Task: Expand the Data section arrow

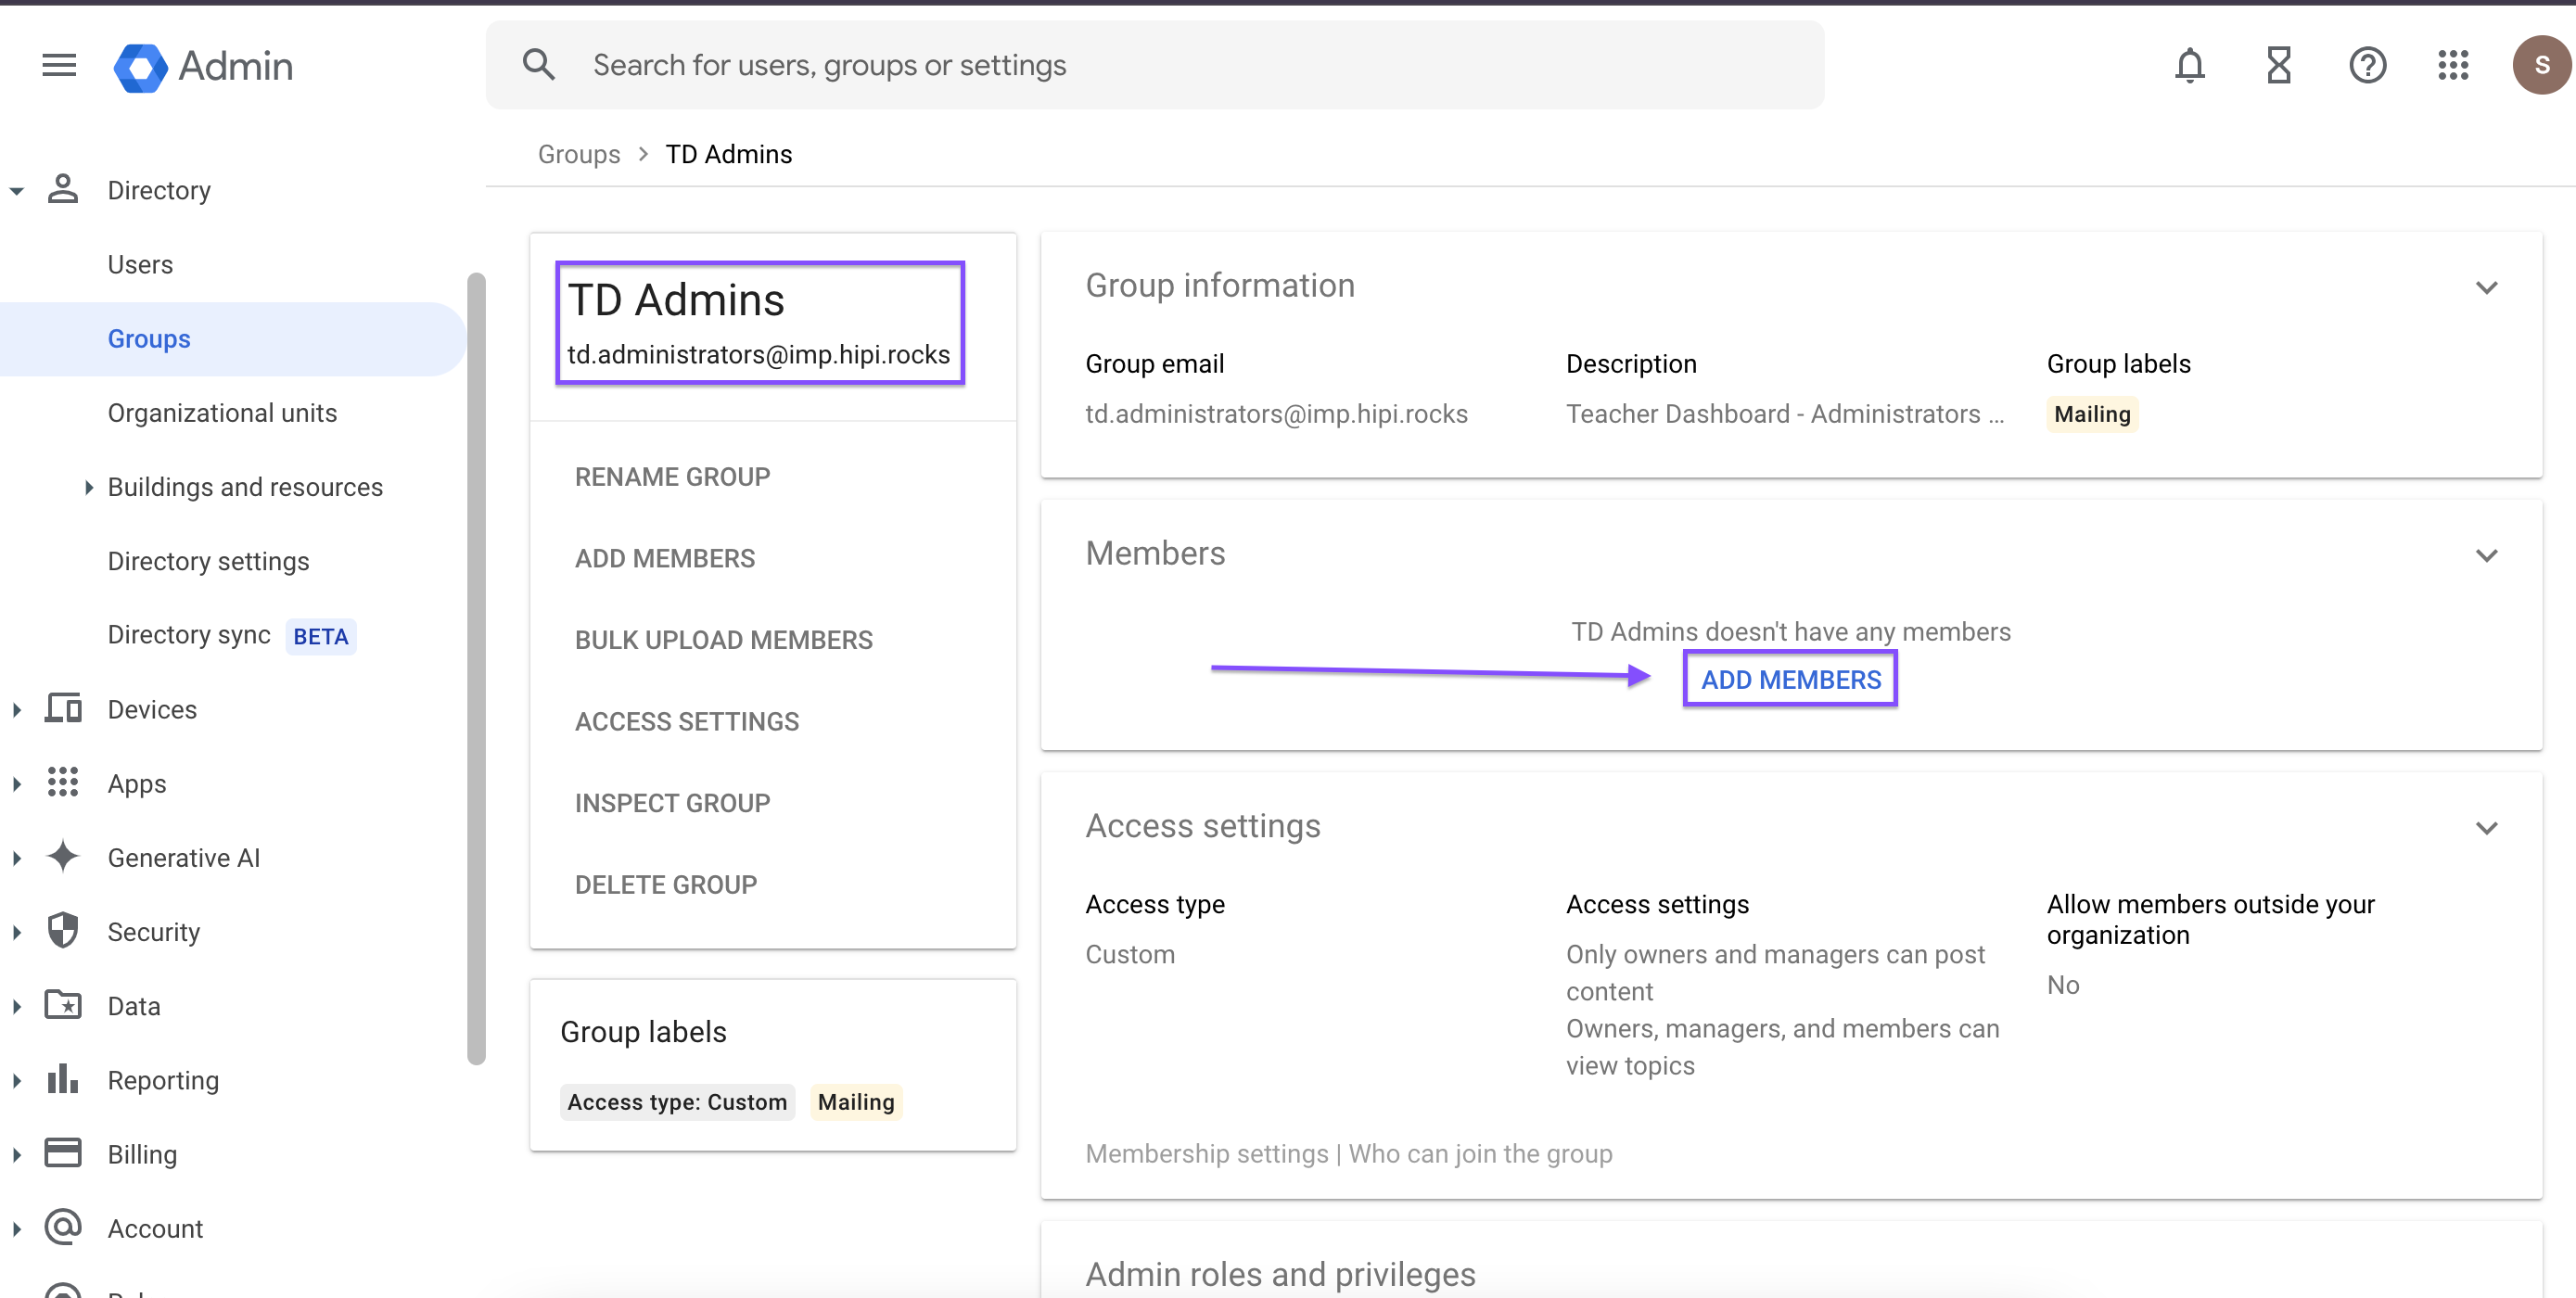Action: pos(17,1005)
